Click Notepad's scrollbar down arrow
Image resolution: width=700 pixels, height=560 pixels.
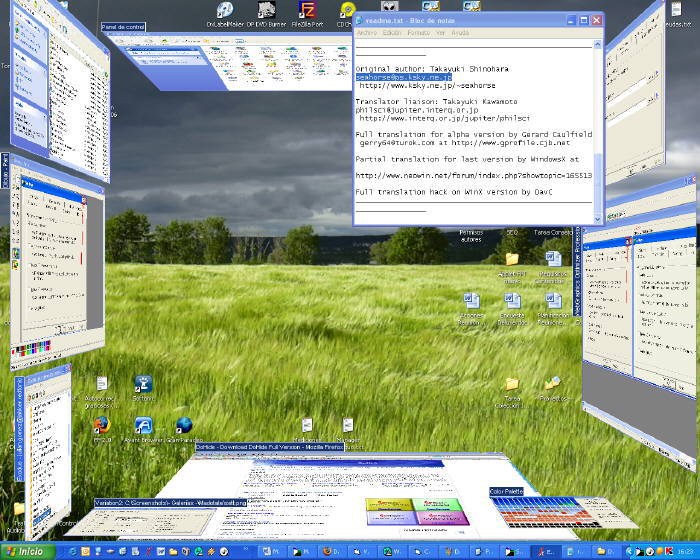(598, 219)
